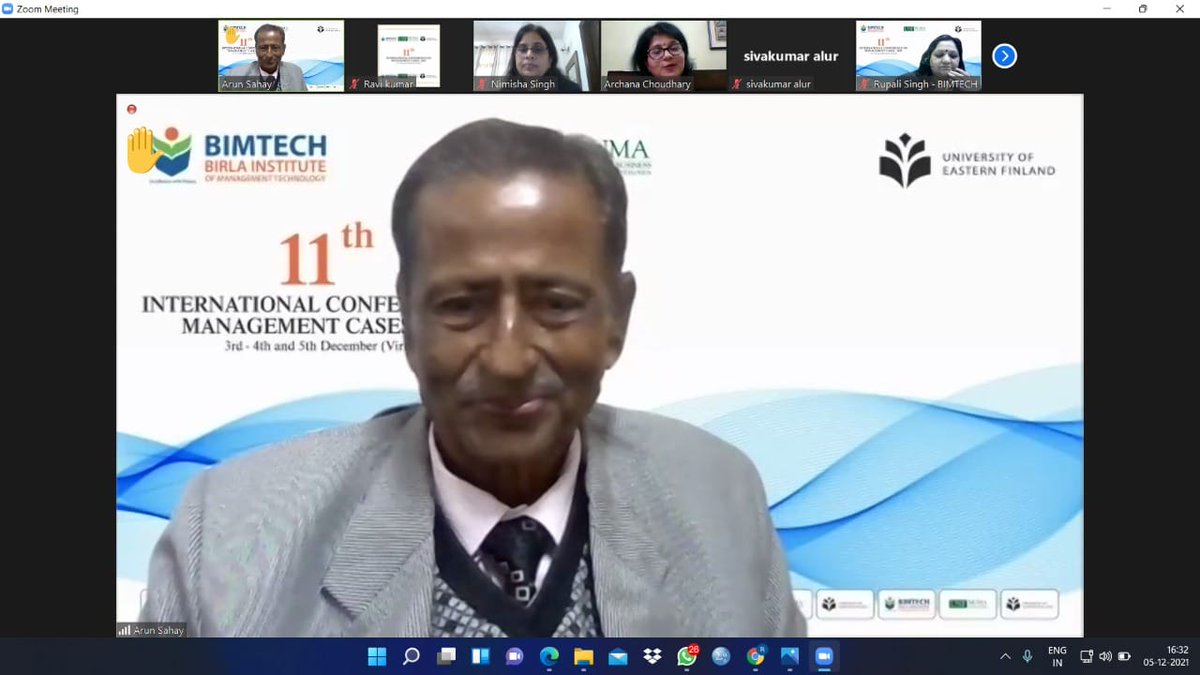Click the Zoom Meeting title bar icon

[8, 9]
